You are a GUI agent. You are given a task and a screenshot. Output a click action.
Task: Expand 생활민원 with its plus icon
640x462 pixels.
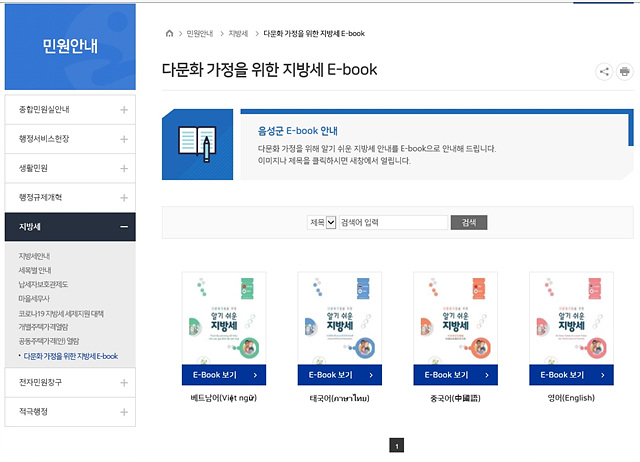[x=124, y=169]
